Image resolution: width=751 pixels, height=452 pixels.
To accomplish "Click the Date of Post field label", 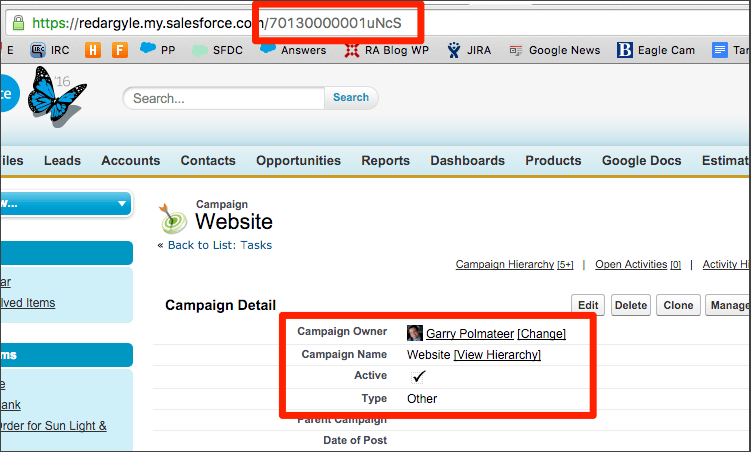I will click(x=355, y=441).
